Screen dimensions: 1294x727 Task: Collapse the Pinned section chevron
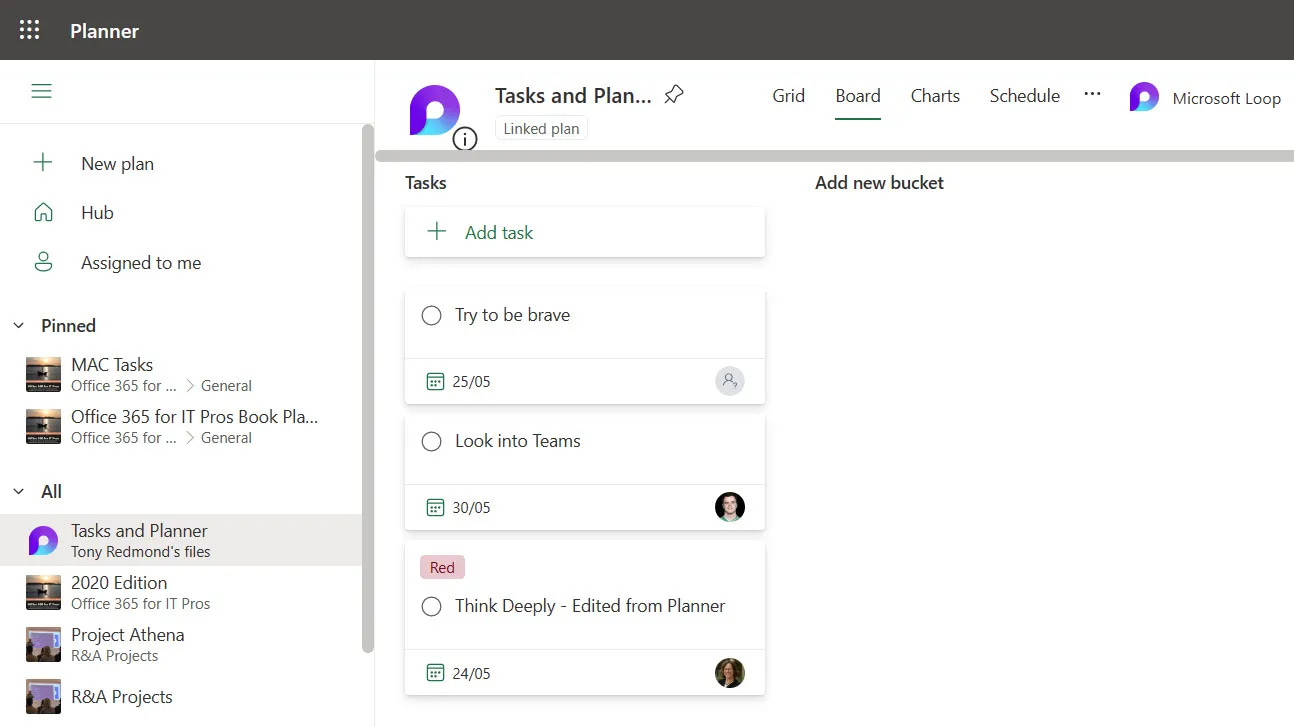pyautogui.click(x=19, y=326)
